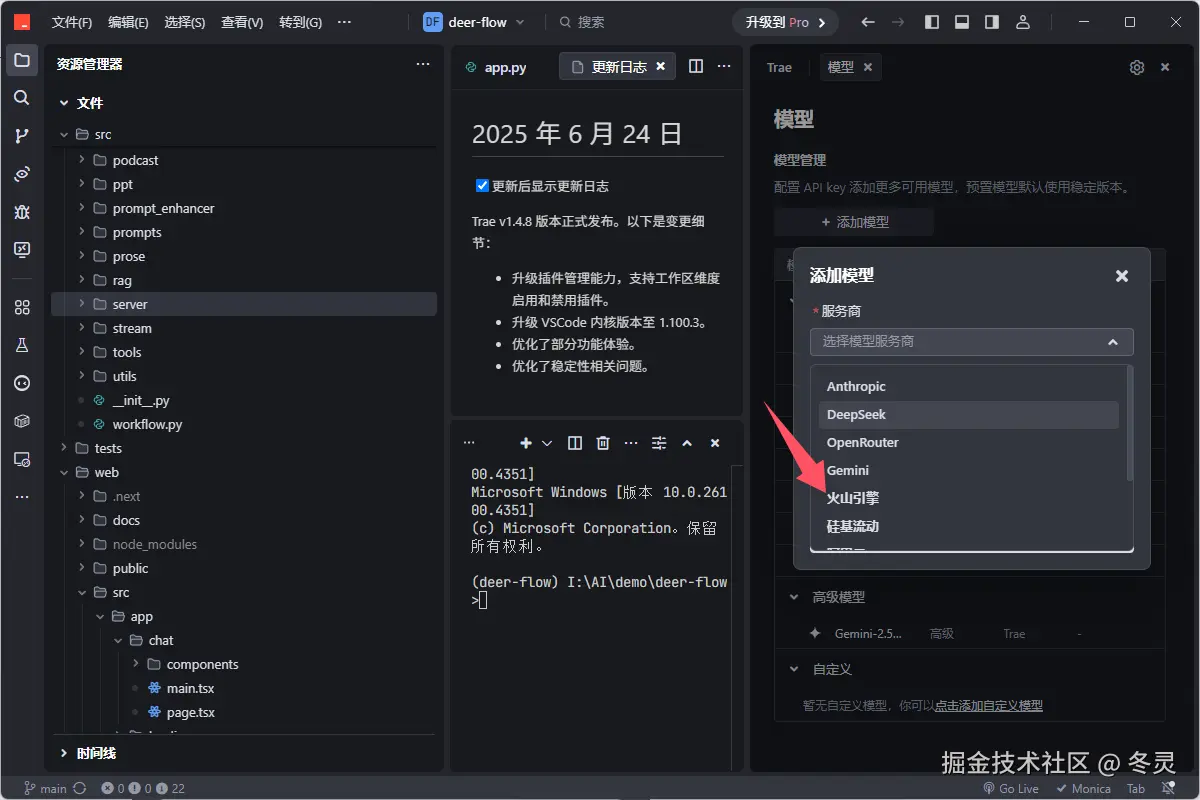Choose 硅基流动 in the provider list
The width and height of the screenshot is (1200, 800).
click(x=968, y=526)
